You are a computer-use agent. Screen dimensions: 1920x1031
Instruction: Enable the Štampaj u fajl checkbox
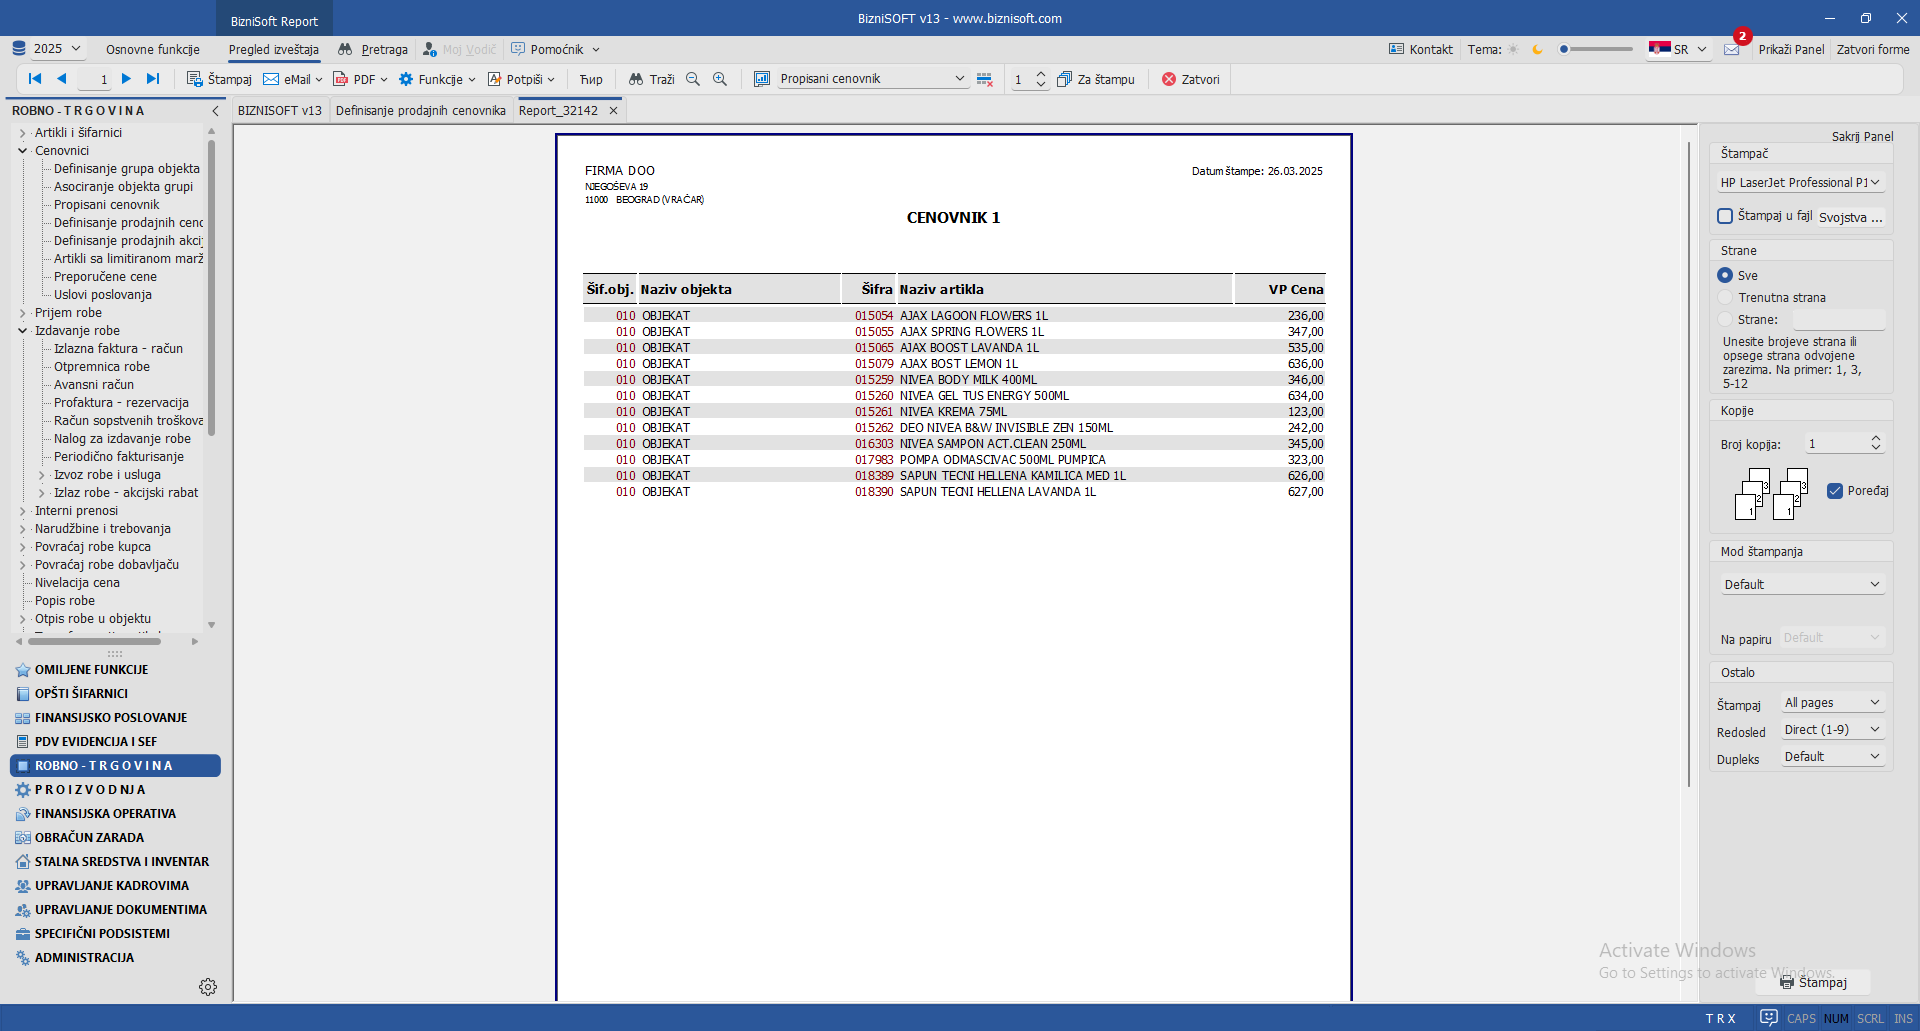(x=1725, y=216)
